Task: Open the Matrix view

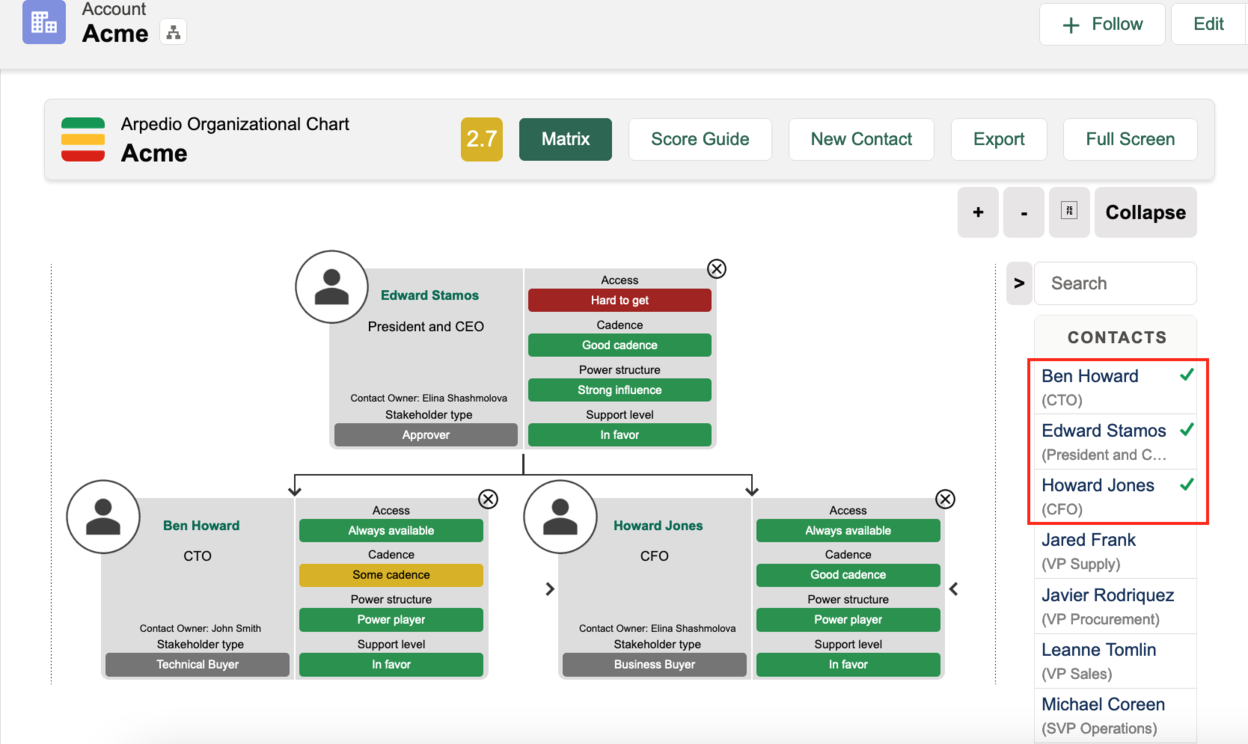Action: [x=565, y=139]
